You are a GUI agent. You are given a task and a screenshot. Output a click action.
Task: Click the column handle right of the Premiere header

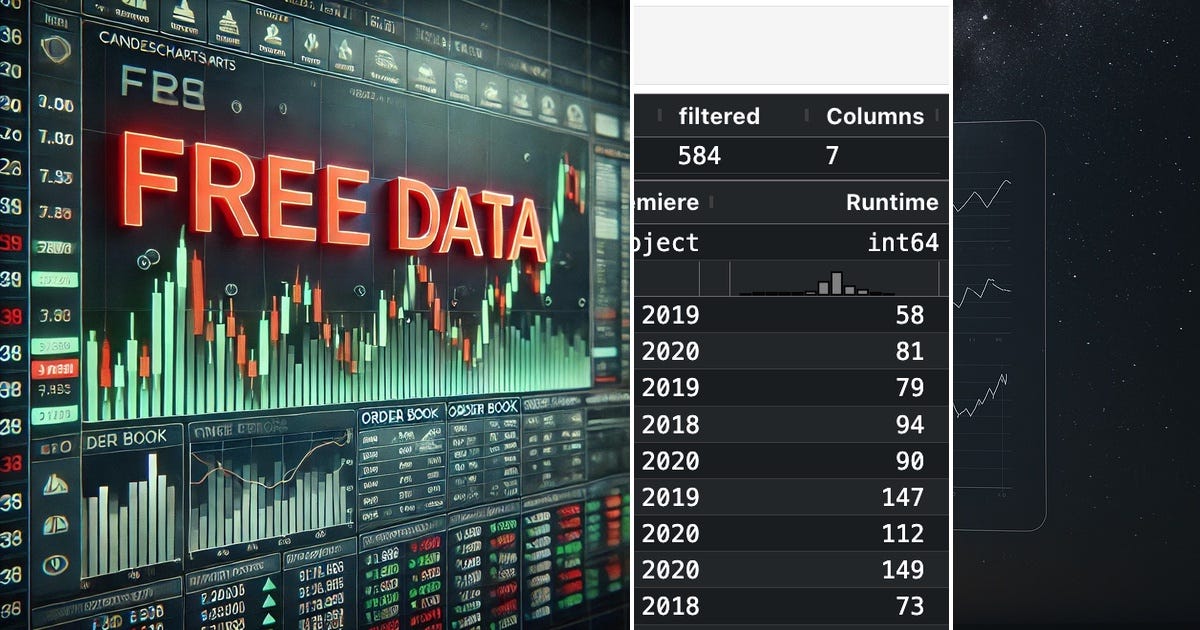[x=713, y=203]
